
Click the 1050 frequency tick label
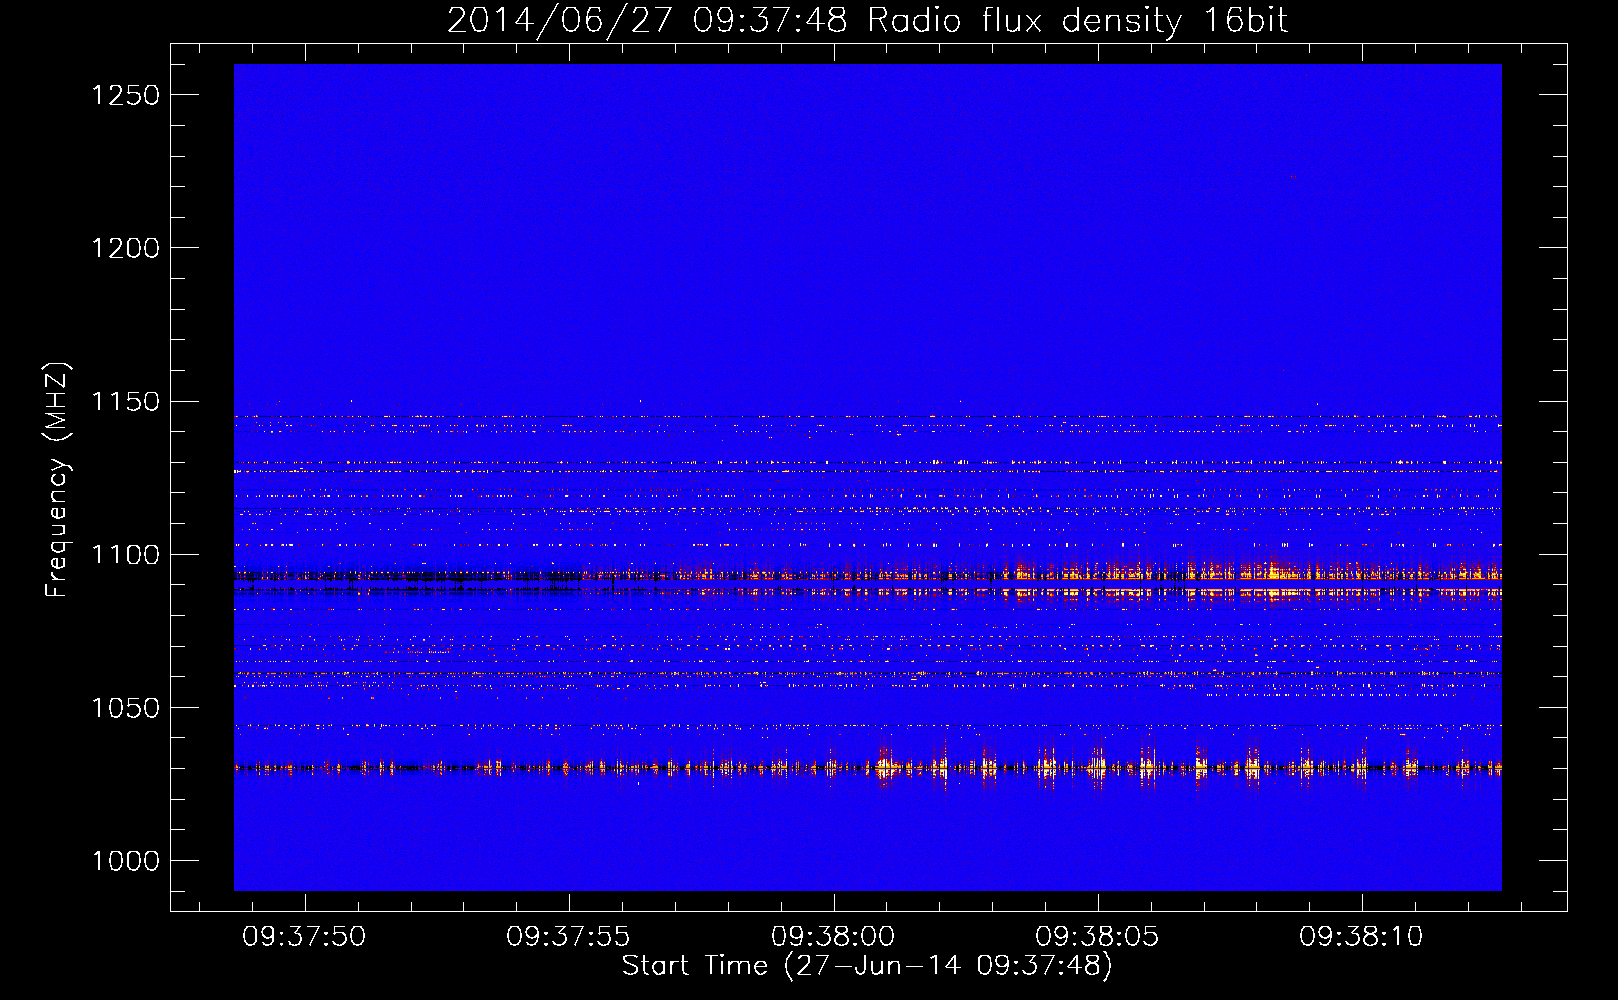(x=125, y=708)
